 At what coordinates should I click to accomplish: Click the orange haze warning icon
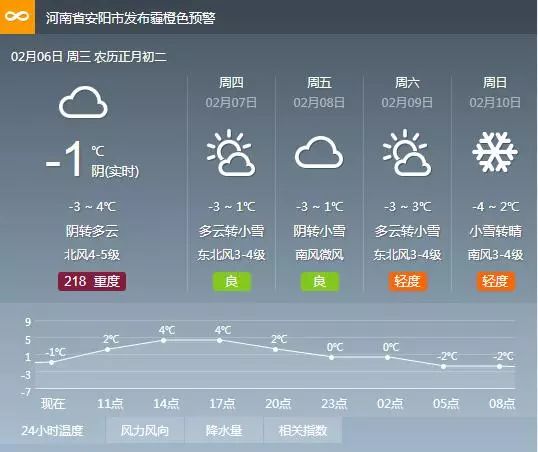[17, 17]
